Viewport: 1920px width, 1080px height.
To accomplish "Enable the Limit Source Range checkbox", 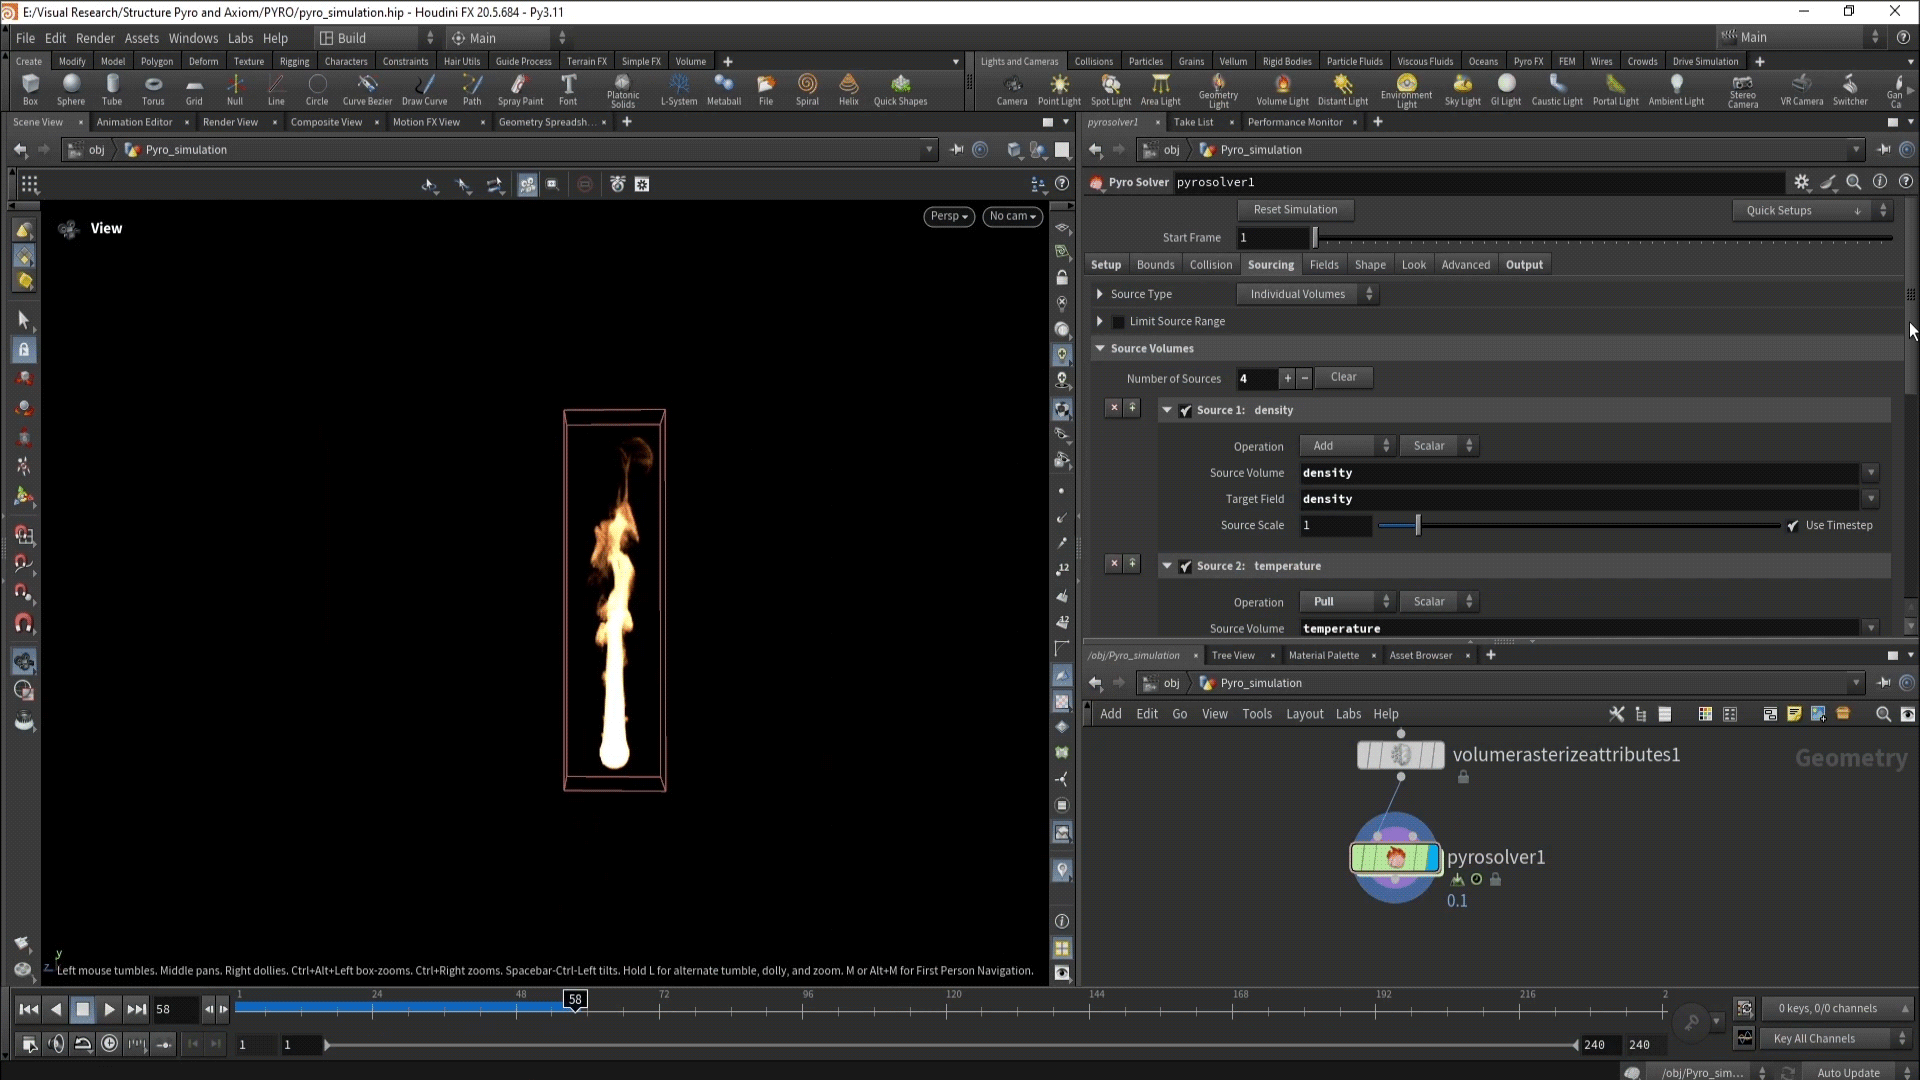I will 1119,322.
